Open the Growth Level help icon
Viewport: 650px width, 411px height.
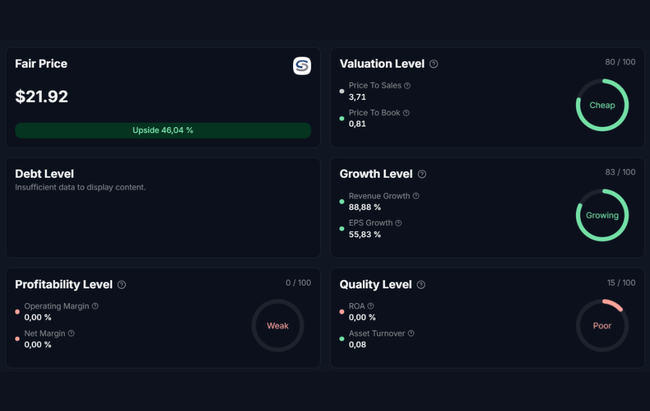coord(422,174)
